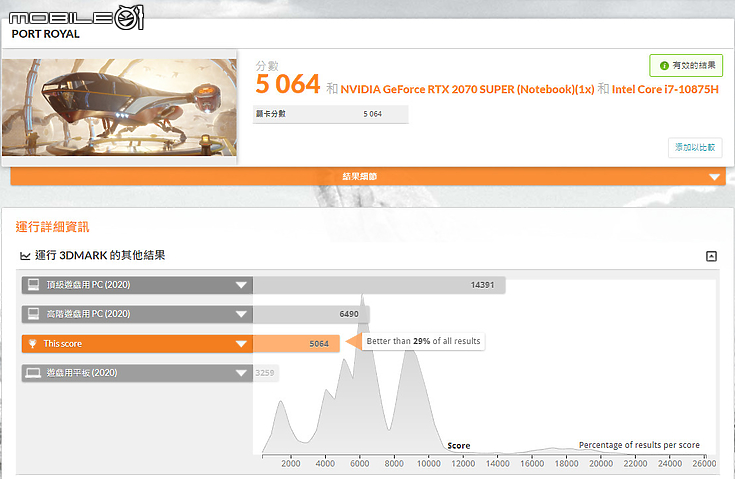Click the 3259 score value
Viewport: 735px width, 479px height.
coord(265,373)
